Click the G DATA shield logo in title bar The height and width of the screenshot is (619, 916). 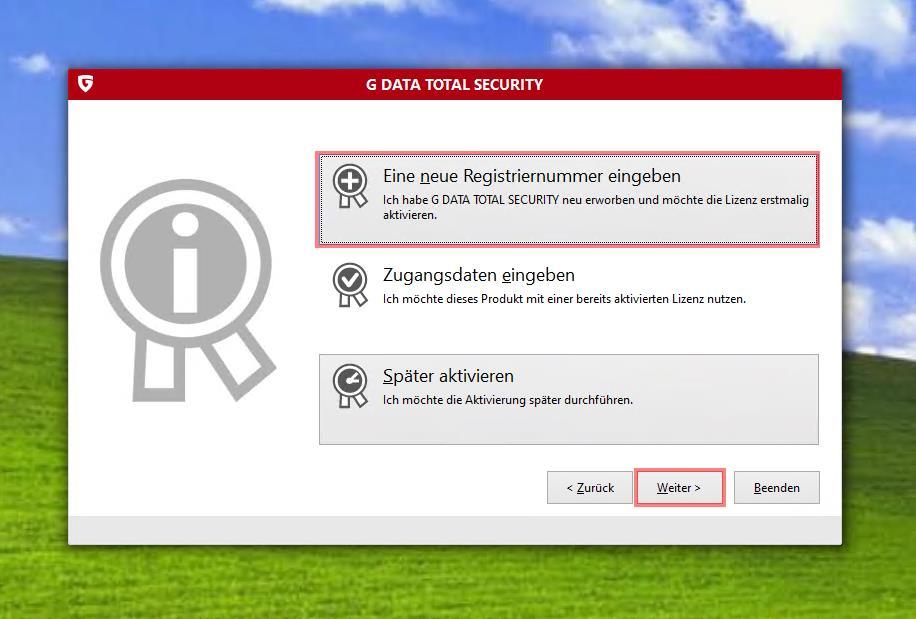(x=85, y=84)
